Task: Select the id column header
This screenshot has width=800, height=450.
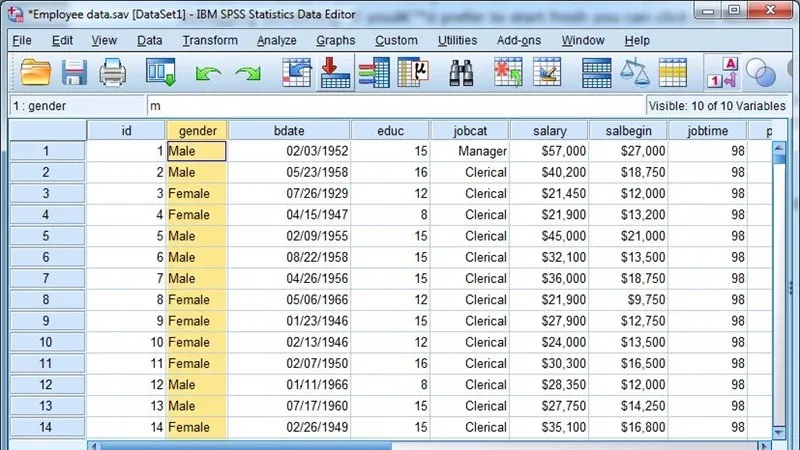Action: (x=126, y=131)
